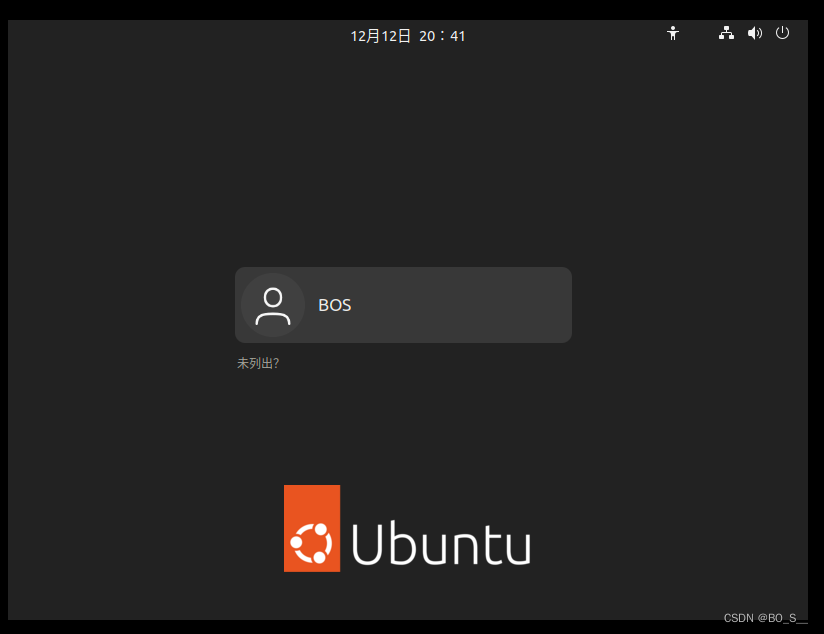Click the 未列出? link

coord(258,363)
